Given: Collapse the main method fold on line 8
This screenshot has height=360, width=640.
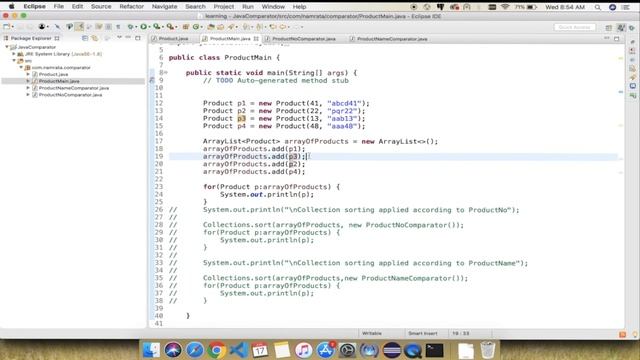Looking at the screenshot, I should pos(166,73).
